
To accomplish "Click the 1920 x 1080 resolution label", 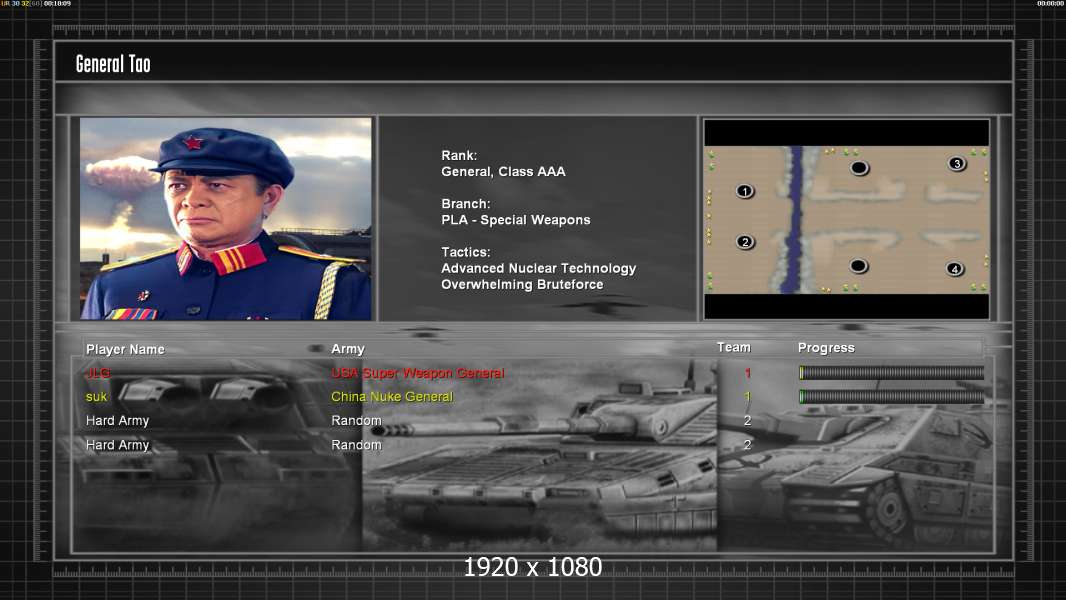I will pyautogui.click(x=533, y=567).
